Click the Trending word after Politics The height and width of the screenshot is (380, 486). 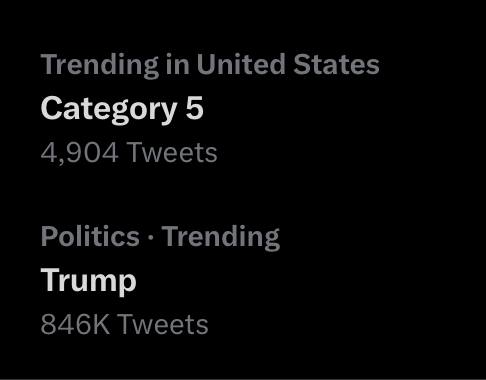221,237
